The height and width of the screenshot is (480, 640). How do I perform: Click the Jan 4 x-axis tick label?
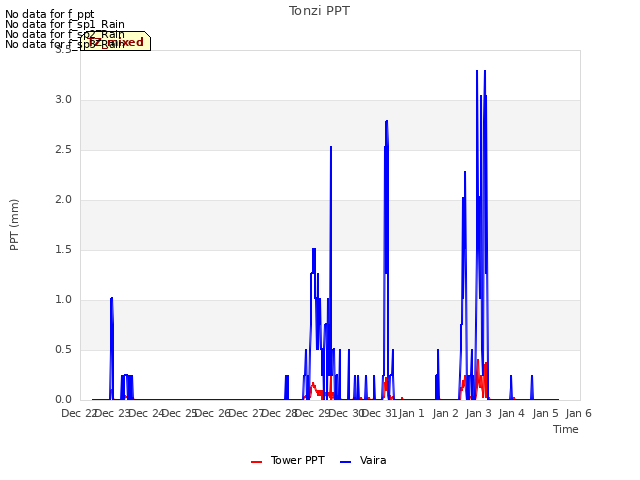point(511,413)
